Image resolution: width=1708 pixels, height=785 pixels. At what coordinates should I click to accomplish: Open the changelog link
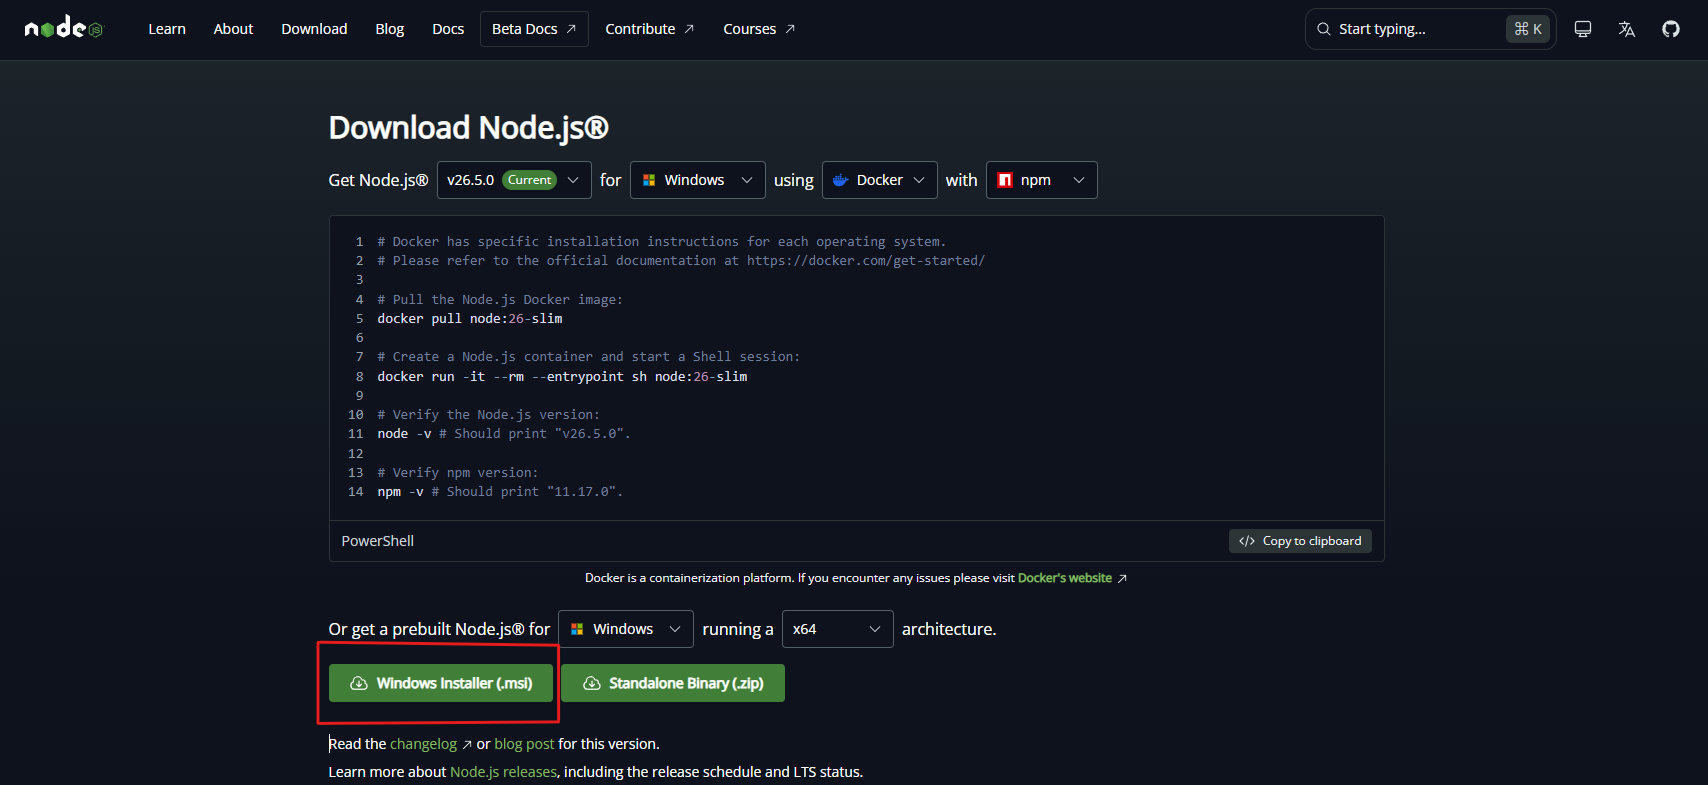click(423, 744)
